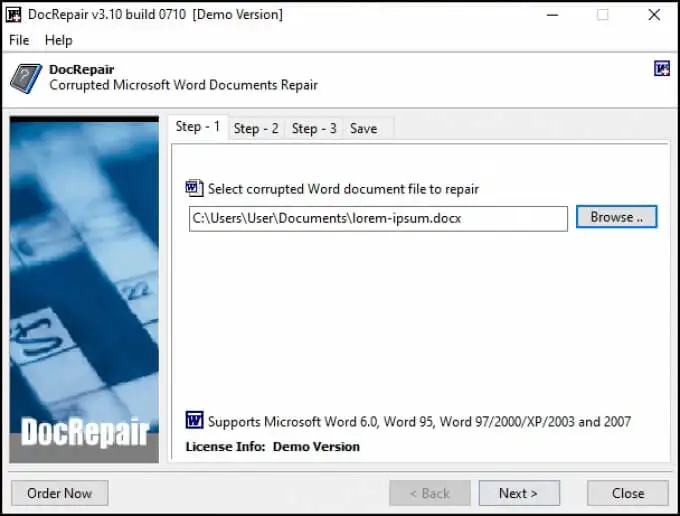Close the window with the X button
This screenshot has height=516, width=680.
[x=654, y=15]
